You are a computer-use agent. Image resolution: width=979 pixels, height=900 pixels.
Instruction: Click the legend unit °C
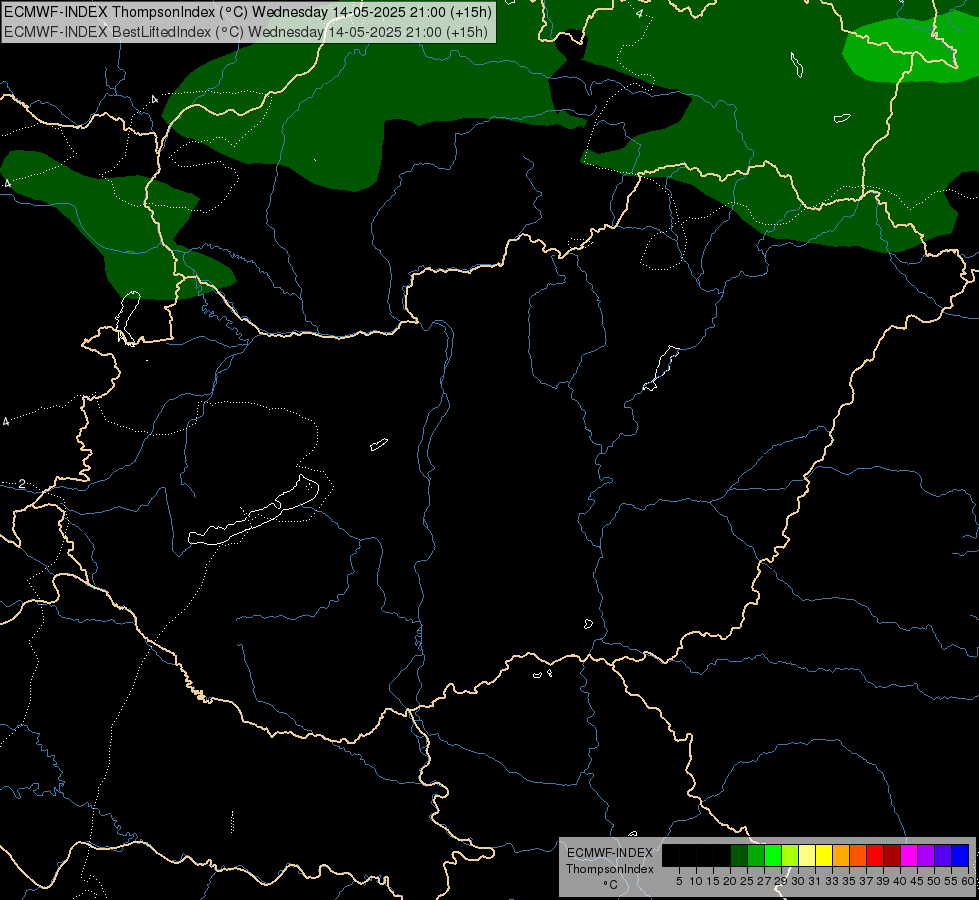click(x=611, y=885)
